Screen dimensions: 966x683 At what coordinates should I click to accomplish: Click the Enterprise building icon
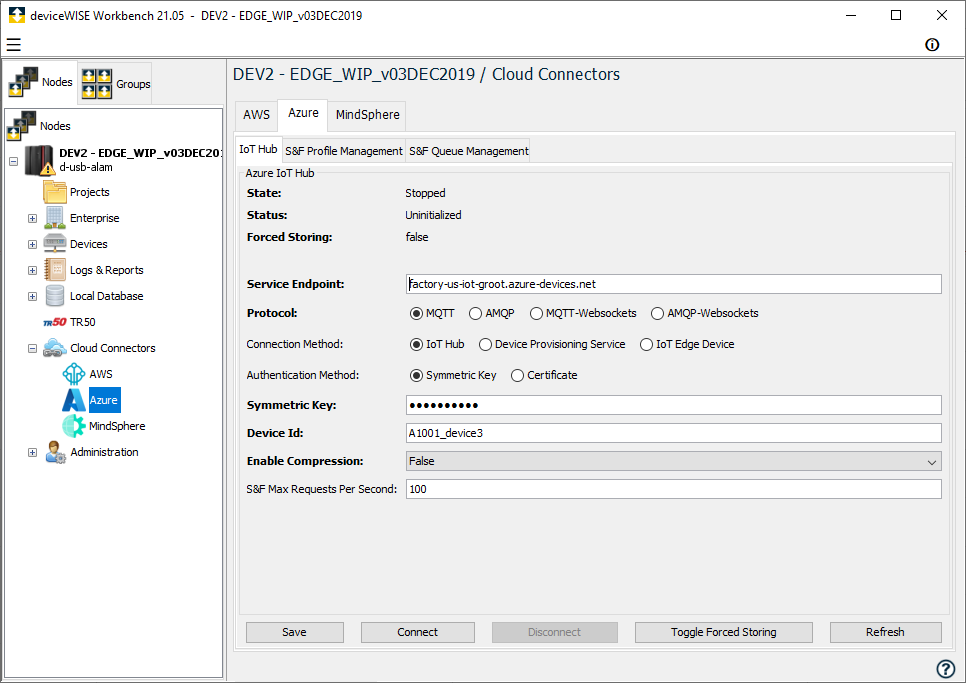(x=55, y=218)
